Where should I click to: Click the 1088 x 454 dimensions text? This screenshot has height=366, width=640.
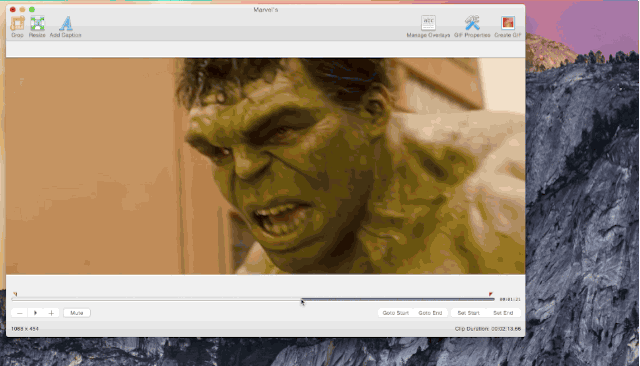[x=25, y=329]
